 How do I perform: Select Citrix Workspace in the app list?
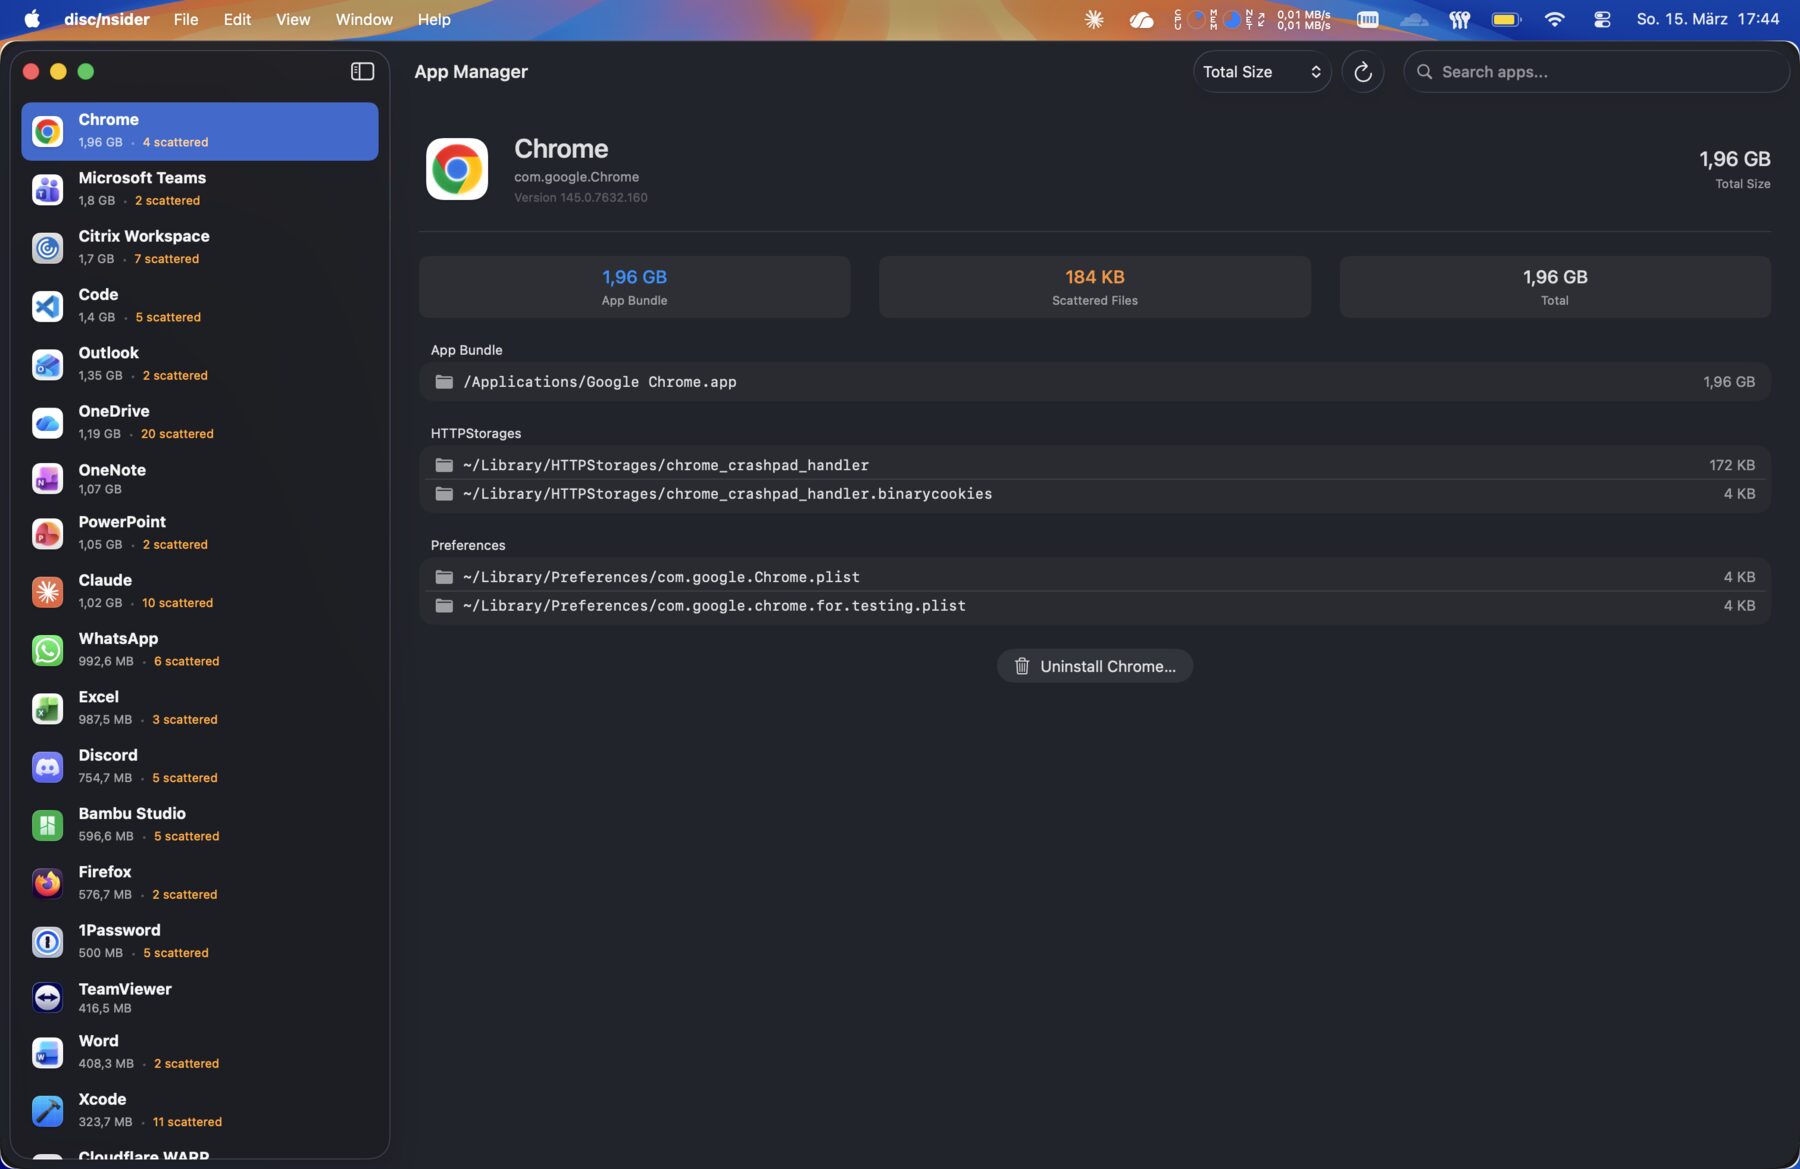(200, 247)
